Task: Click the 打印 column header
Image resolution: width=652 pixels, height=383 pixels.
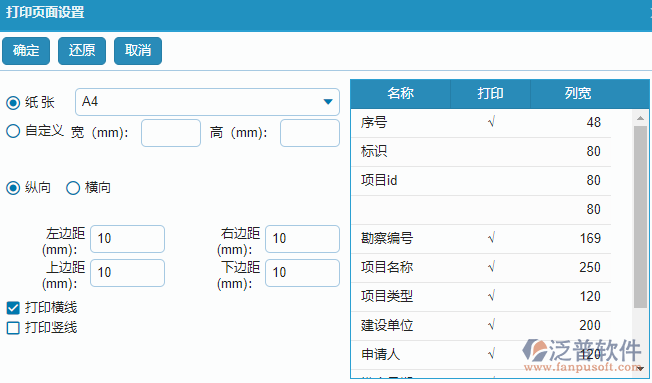Action: [490, 93]
